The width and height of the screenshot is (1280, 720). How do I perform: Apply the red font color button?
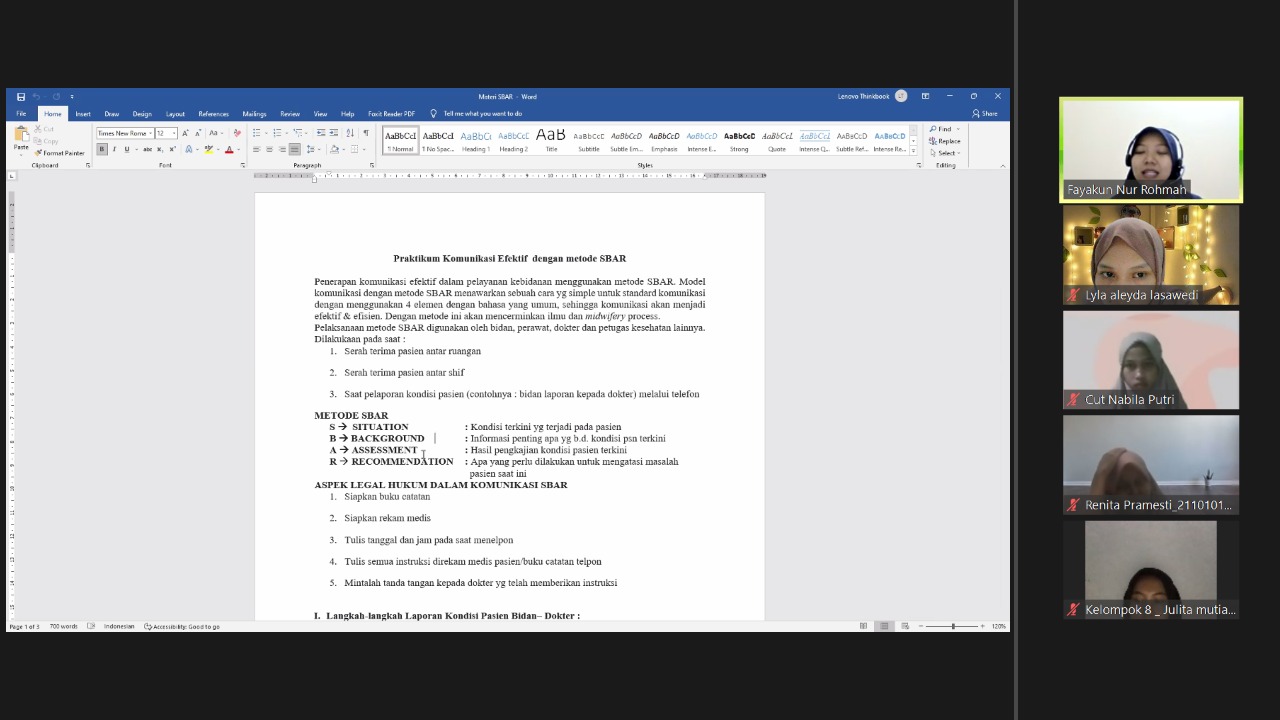(229, 149)
